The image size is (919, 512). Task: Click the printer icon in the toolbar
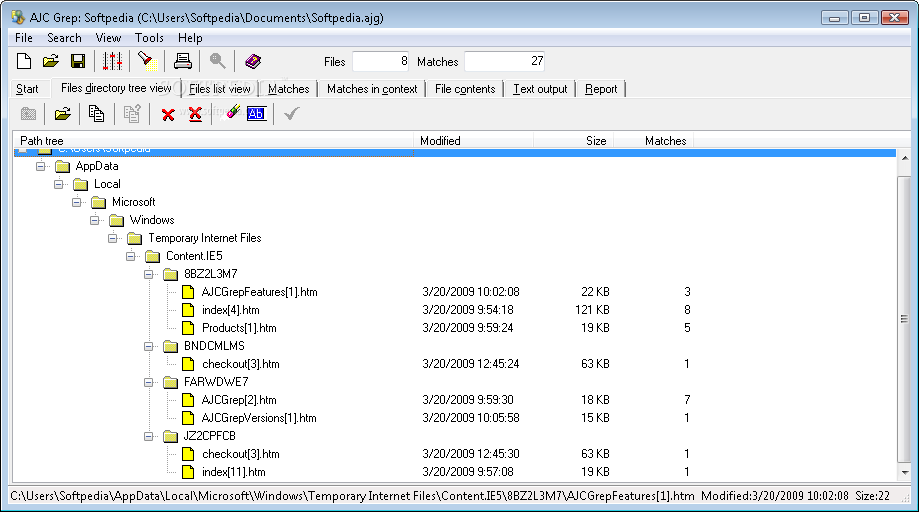[182, 61]
